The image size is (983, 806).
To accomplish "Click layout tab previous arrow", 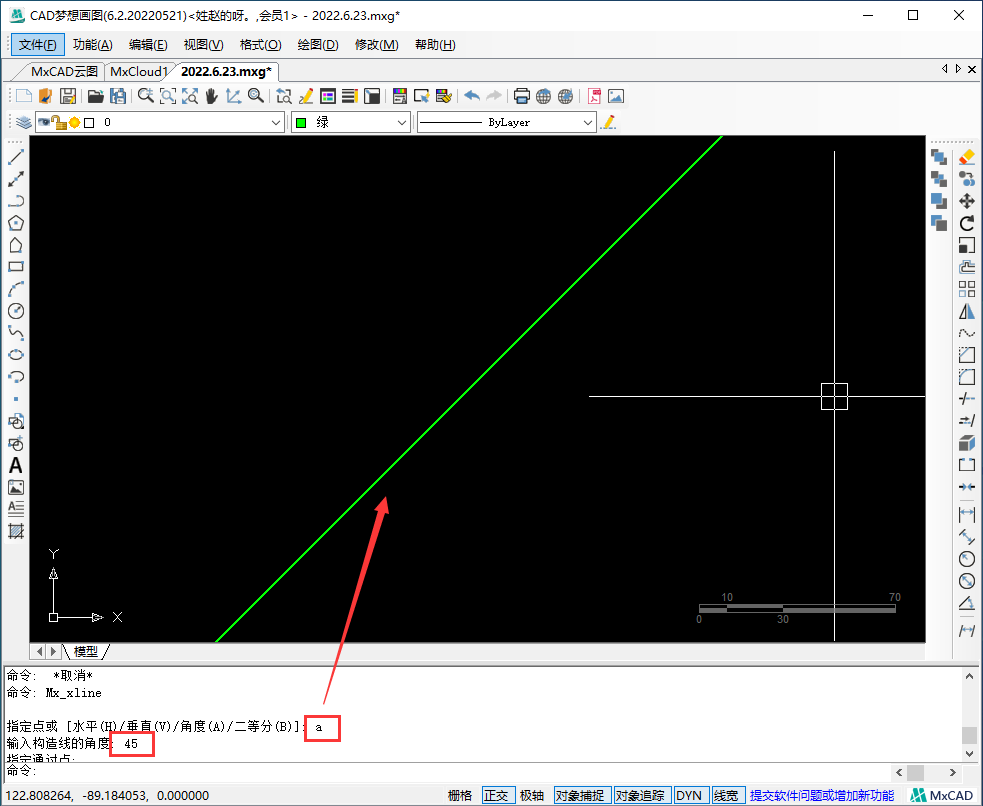I will 39,651.
